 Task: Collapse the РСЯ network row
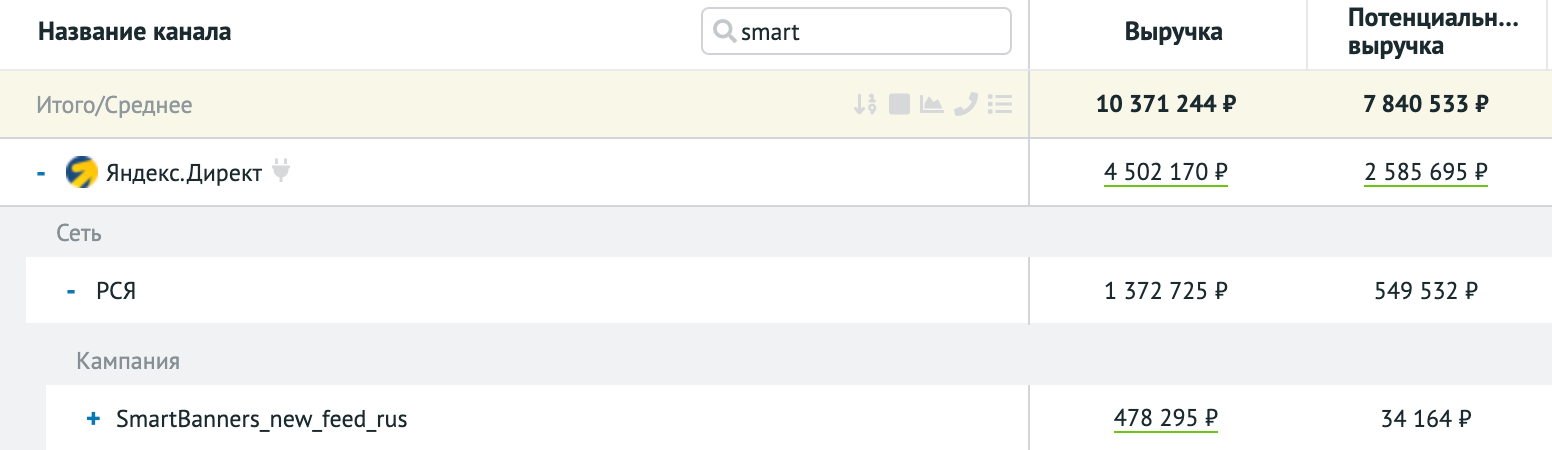click(71, 291)
